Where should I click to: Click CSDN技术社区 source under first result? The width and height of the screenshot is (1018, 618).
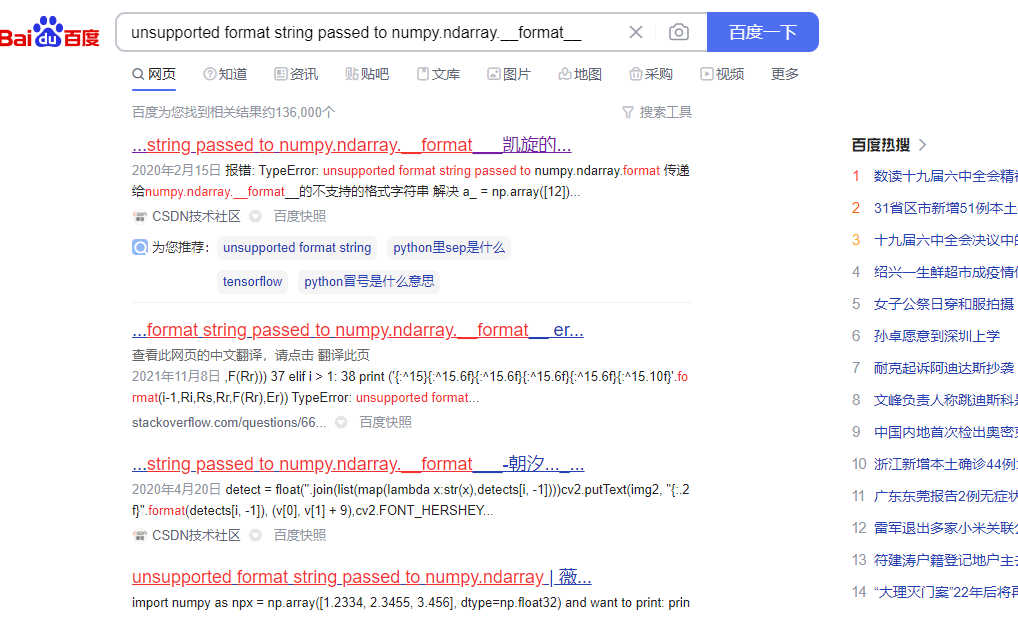click(196, 216)
